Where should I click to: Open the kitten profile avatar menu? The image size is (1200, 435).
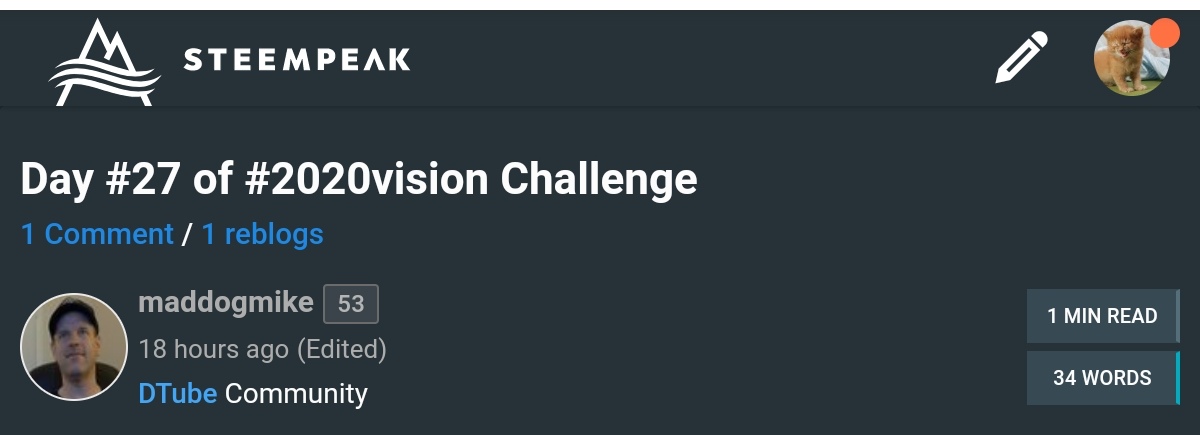(x=1131, y=59)
